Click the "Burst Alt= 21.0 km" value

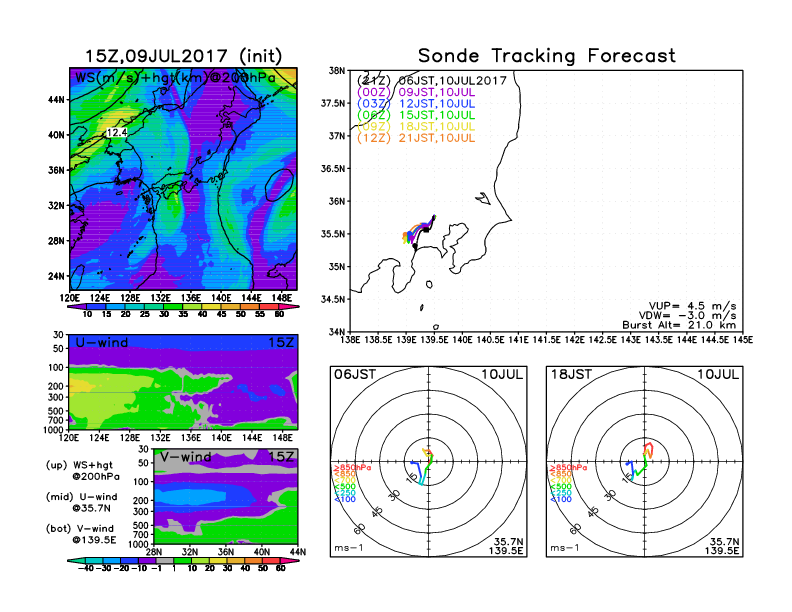(x=679, y=325)
